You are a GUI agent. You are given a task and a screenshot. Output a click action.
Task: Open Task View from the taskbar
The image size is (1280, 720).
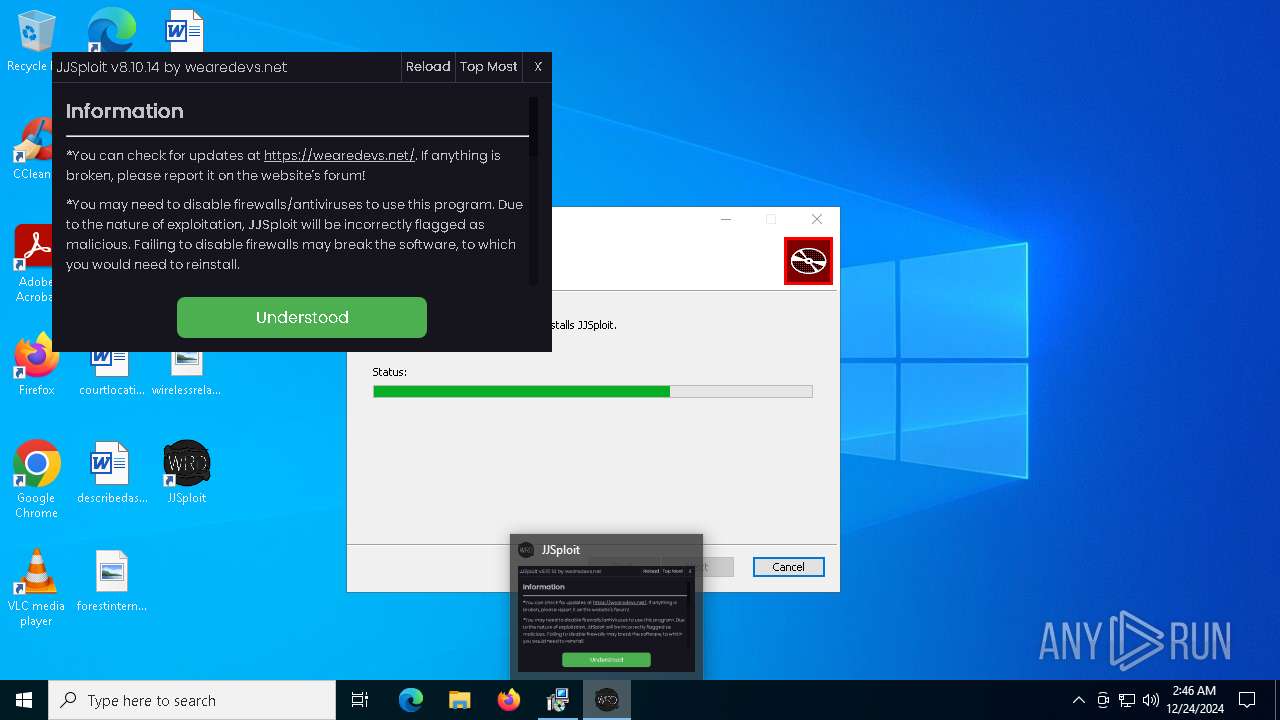pyautogui.click(x=360, y=700)
